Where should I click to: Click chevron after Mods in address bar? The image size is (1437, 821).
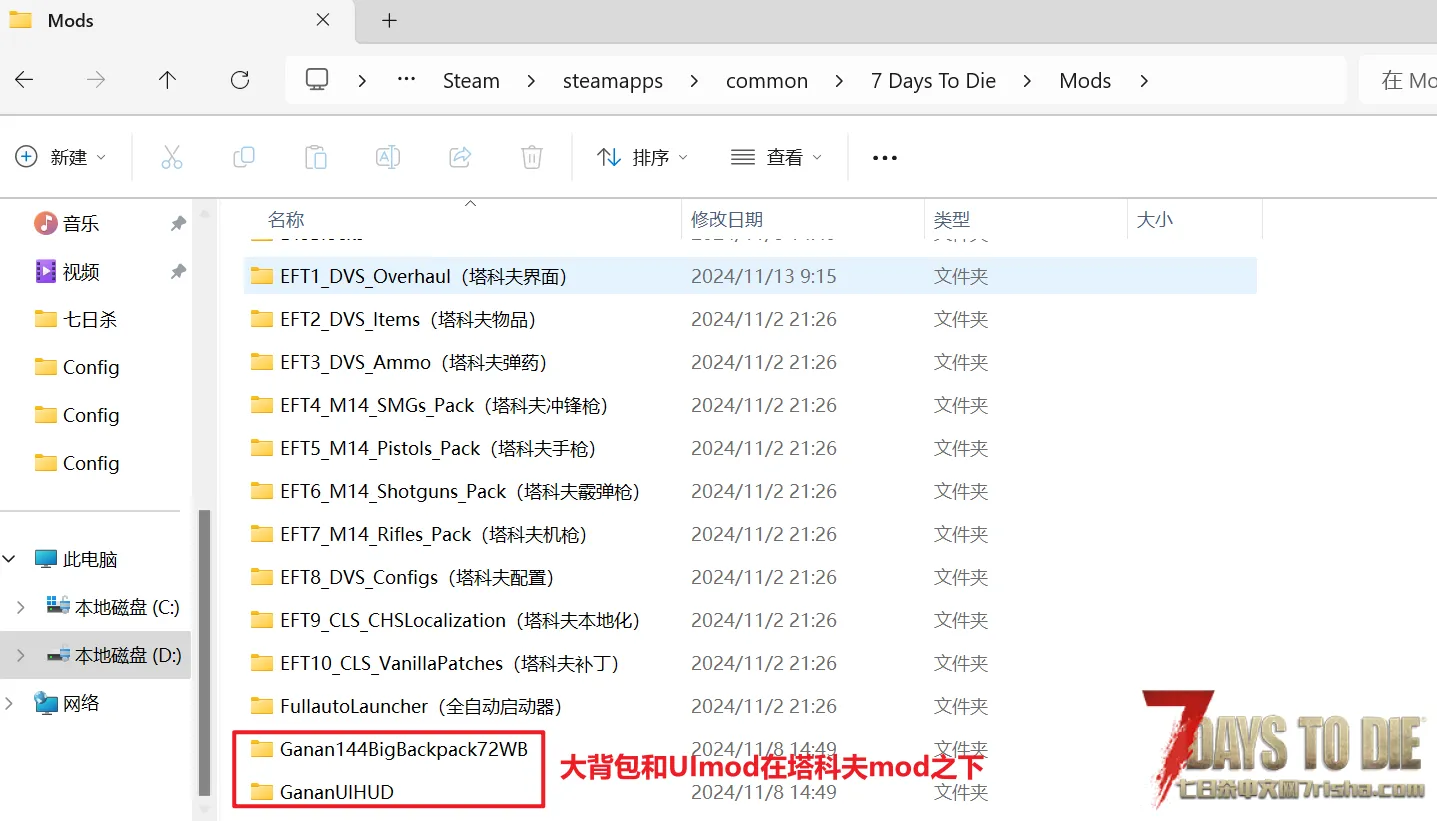(1144, 81)
